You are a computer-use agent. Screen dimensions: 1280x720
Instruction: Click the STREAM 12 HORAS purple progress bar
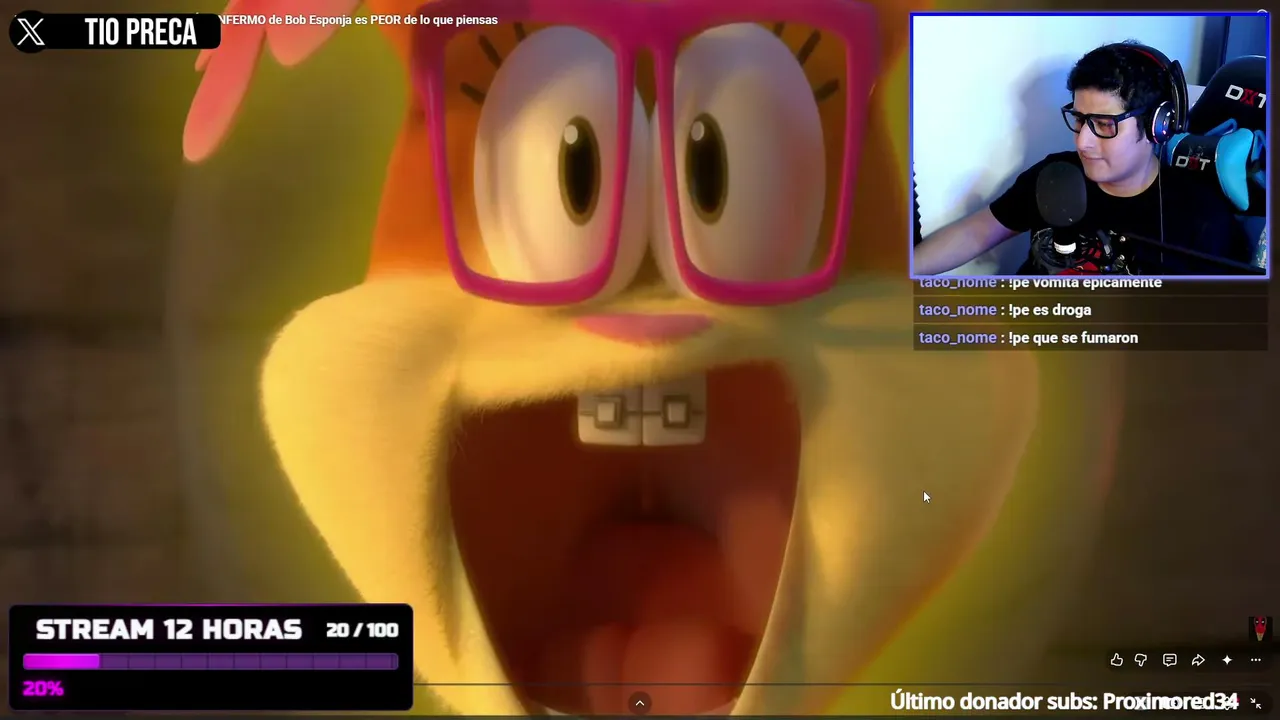210,661
